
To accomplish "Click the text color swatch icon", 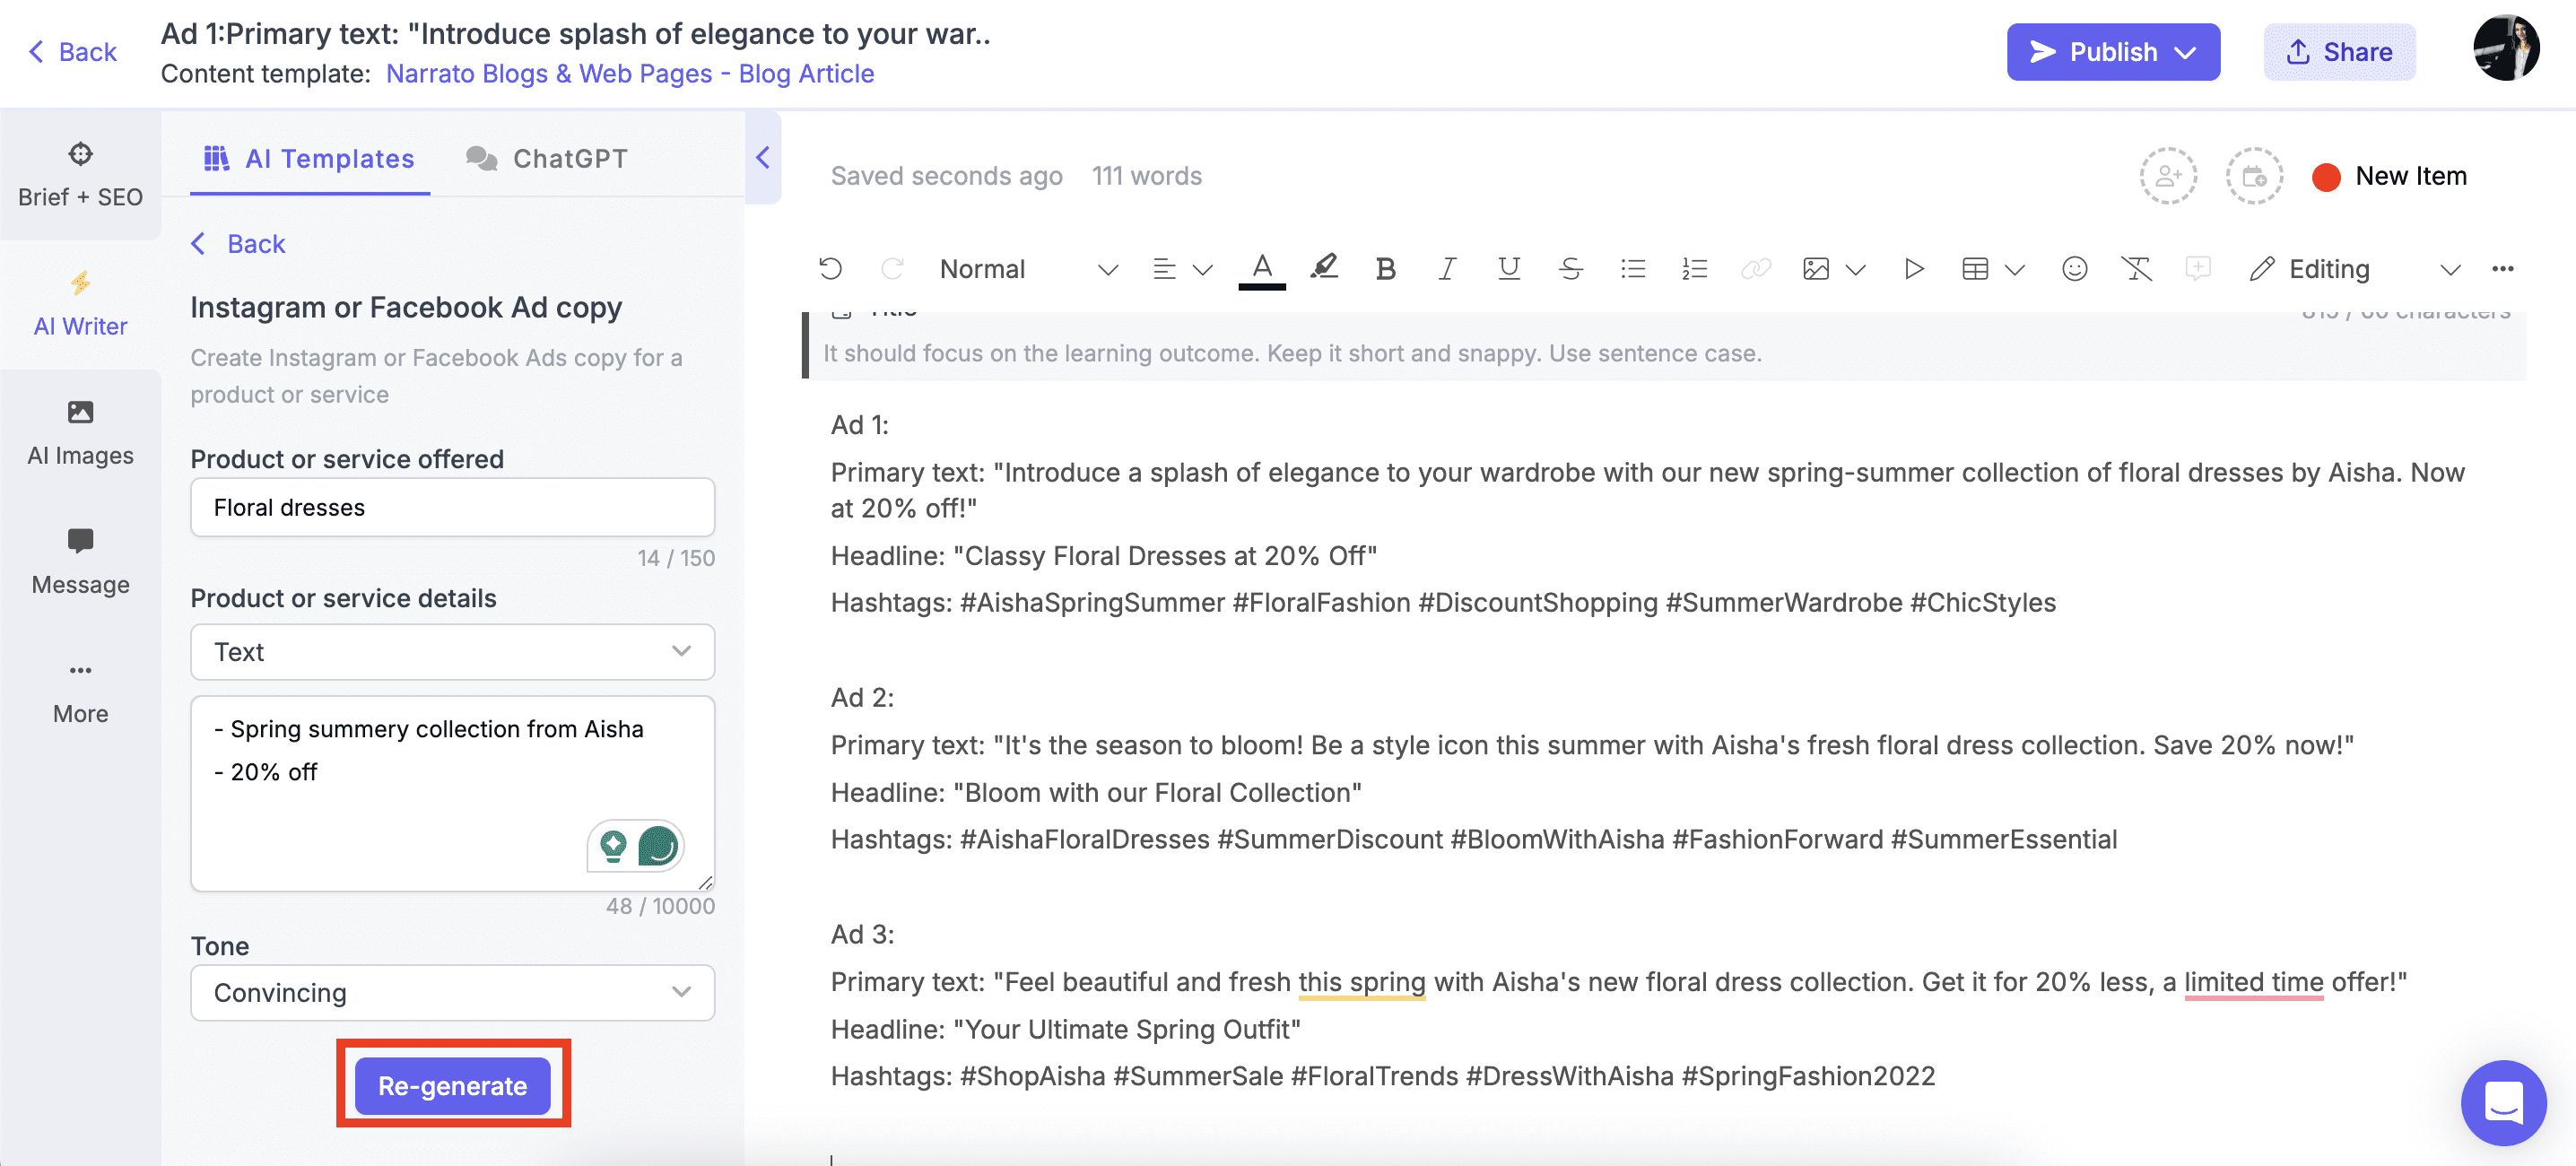I will tap(1264, 266).
